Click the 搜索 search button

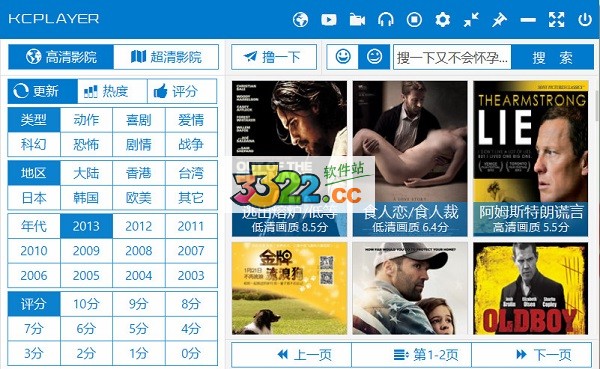[552, 57]
